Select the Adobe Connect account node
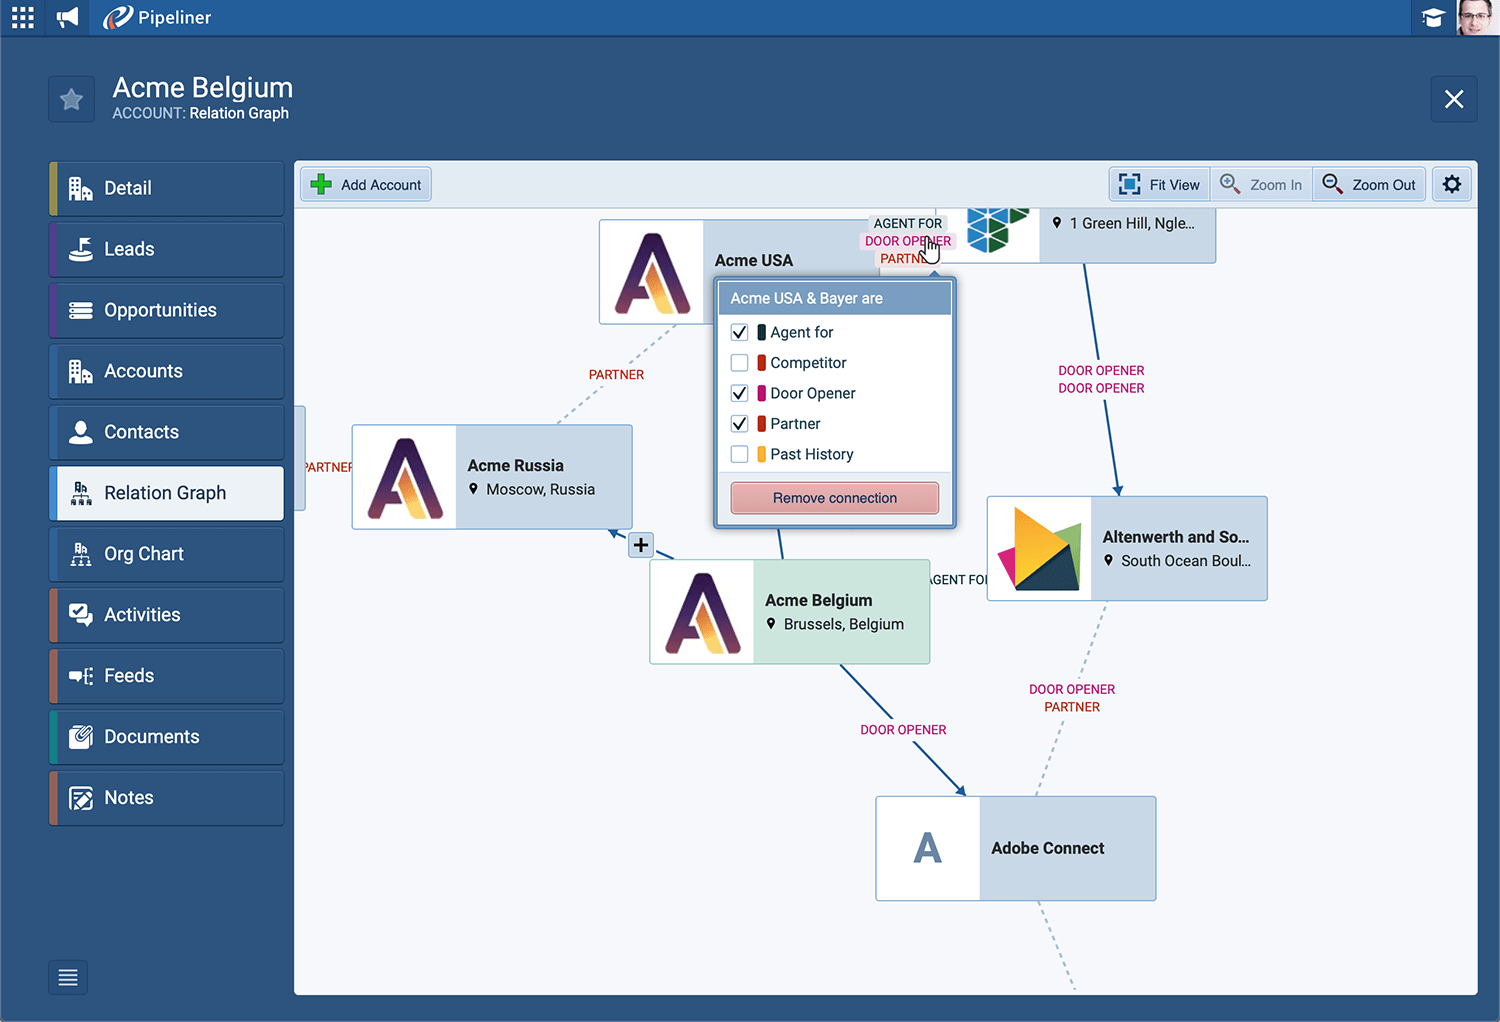The height and width of the screenshot is (1022, 1500). 1015,848
